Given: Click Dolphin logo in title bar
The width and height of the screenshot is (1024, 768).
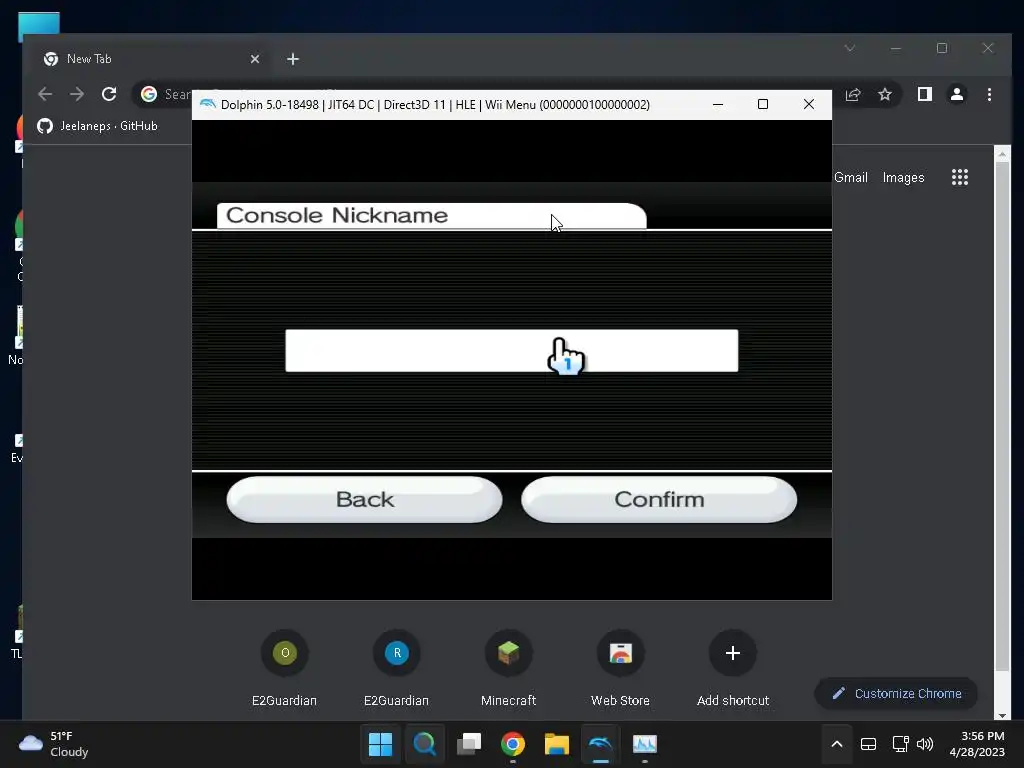Looking at the screenshot, I should point(208,104).
